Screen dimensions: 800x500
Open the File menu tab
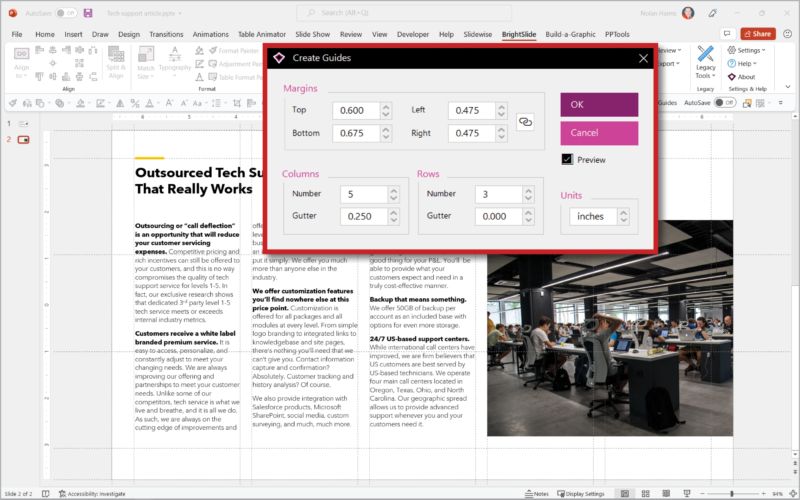[17, 34]
